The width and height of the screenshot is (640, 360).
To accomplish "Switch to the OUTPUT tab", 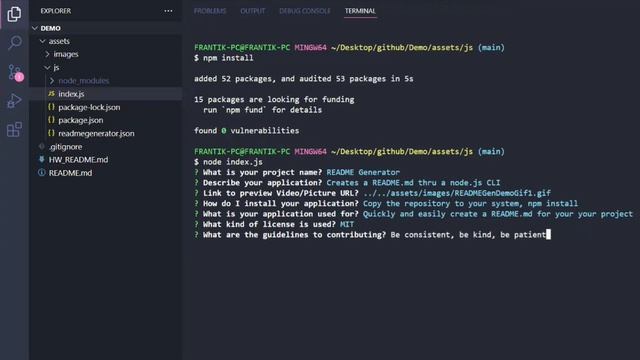I will click(253, 11).
